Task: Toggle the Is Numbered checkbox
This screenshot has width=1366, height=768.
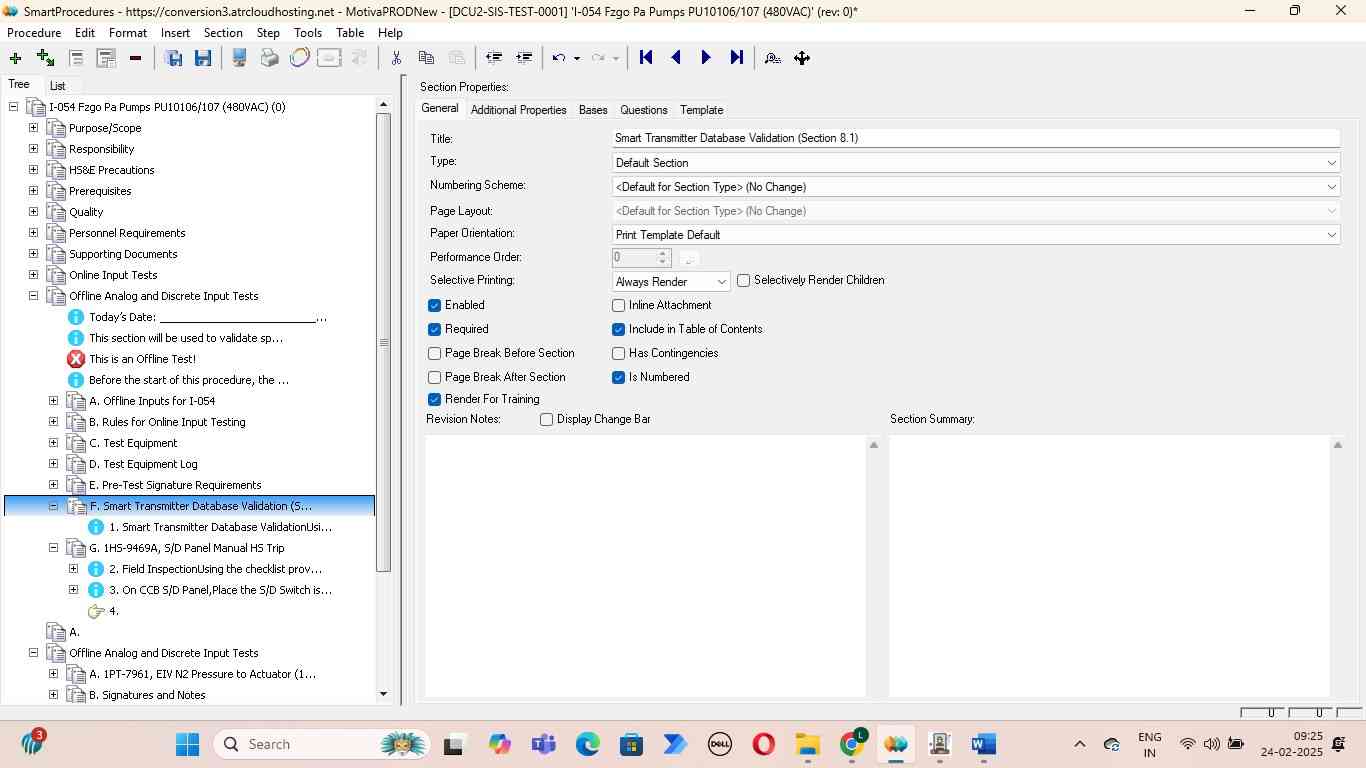Action: coord(618,377)
